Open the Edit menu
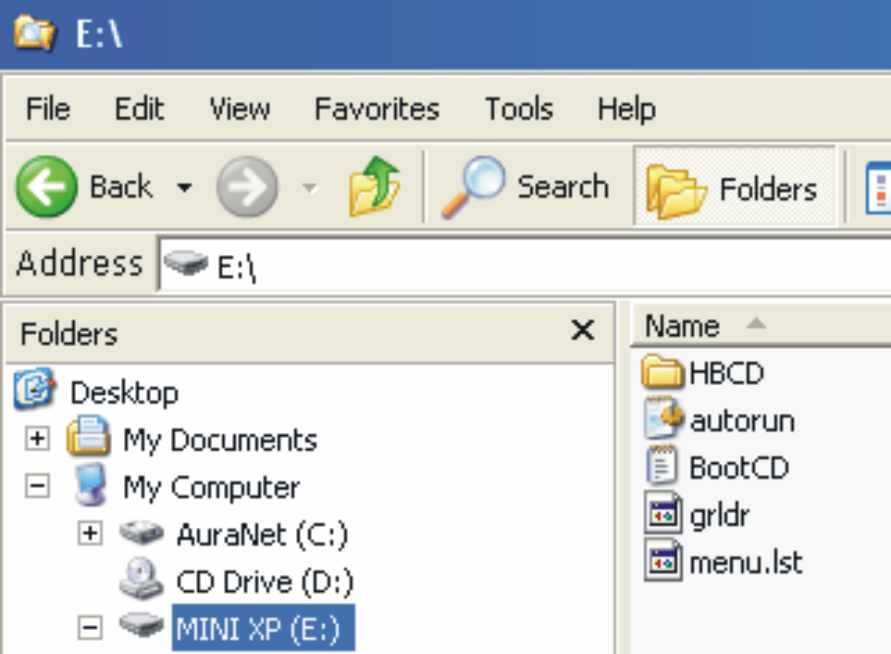 139,109
